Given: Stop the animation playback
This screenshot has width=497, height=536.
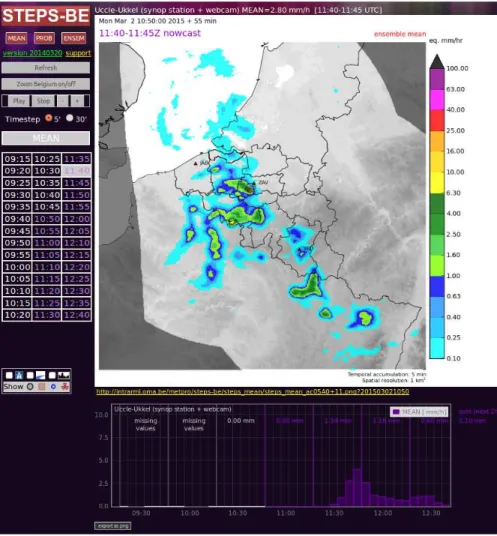Looking at the screenshot, I should [43, 101].
